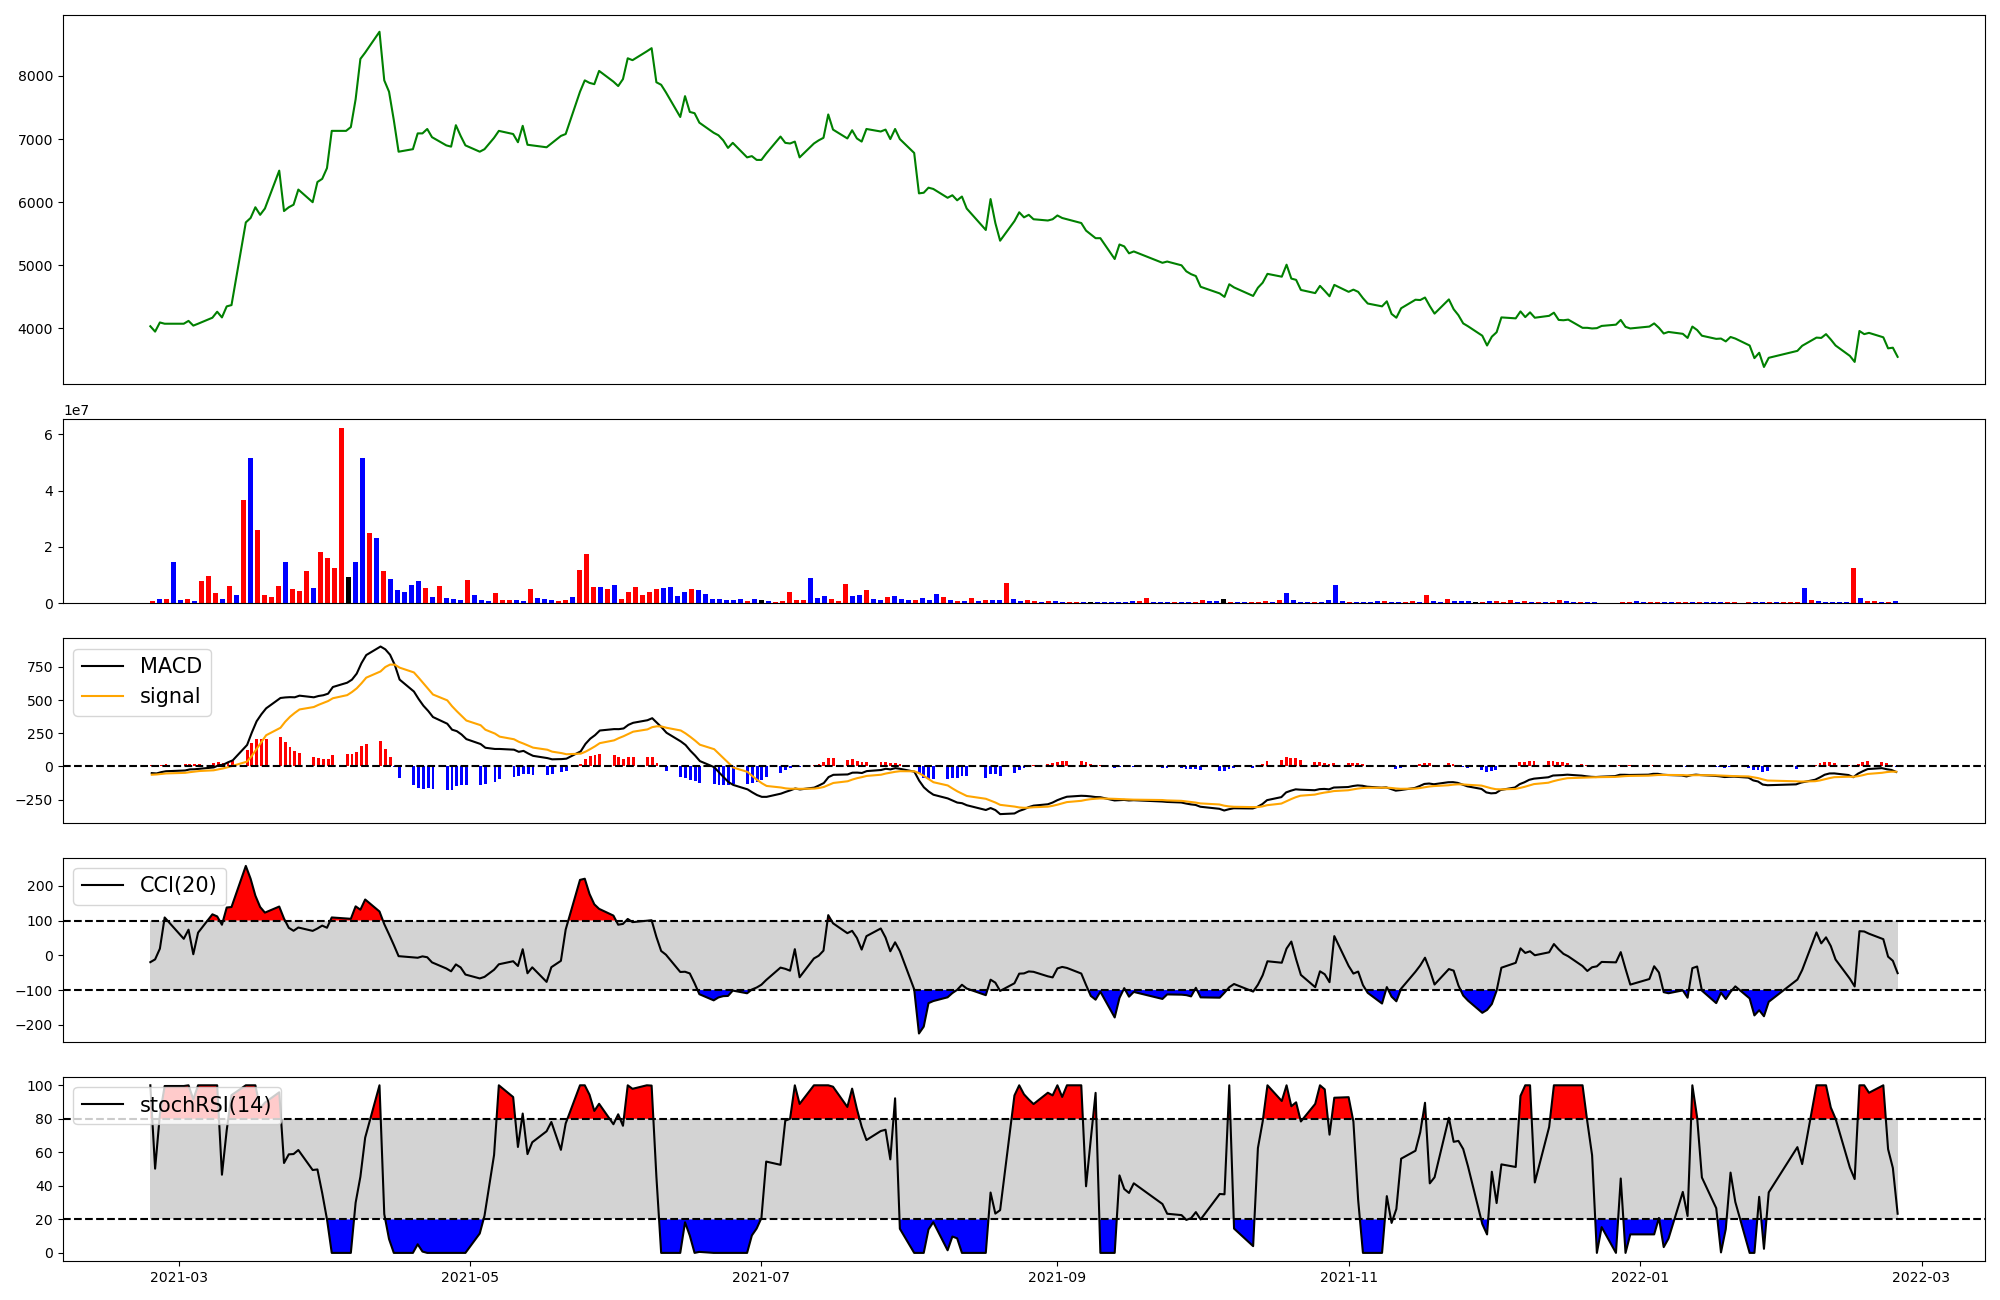Click the 2021-11 date tick label
The height and width of the screenshot is (1300, 2000).
point(1350,1277)
